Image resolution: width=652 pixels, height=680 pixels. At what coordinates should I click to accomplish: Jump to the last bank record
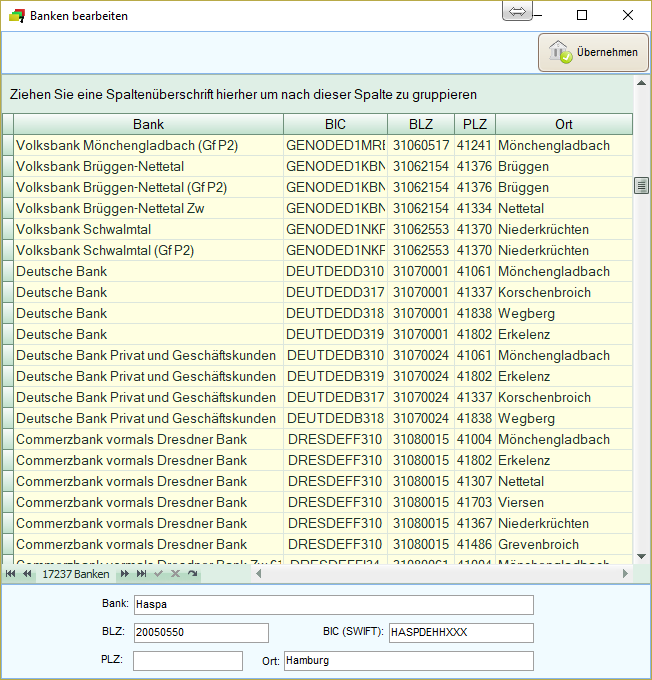tap(142, 574)
